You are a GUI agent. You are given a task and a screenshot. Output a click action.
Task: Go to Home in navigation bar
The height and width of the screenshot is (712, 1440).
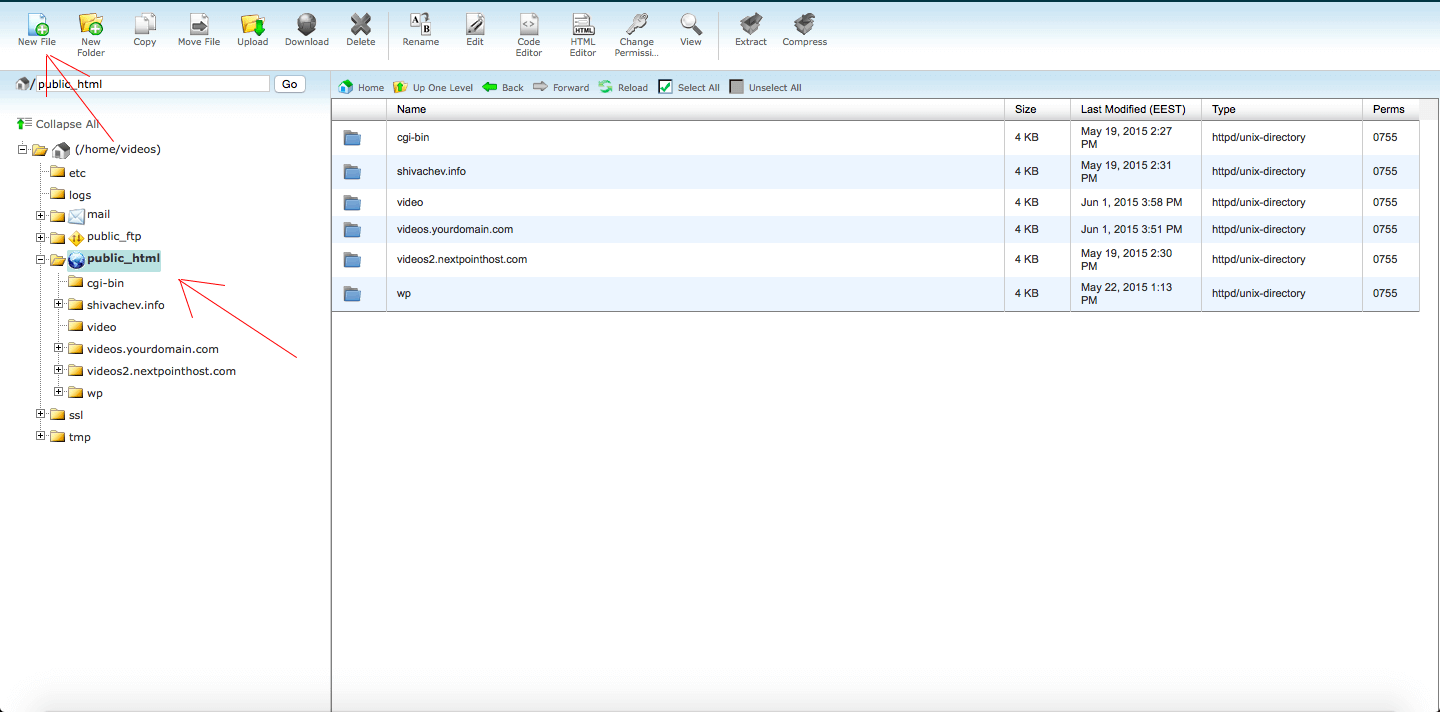coord(361,87)
